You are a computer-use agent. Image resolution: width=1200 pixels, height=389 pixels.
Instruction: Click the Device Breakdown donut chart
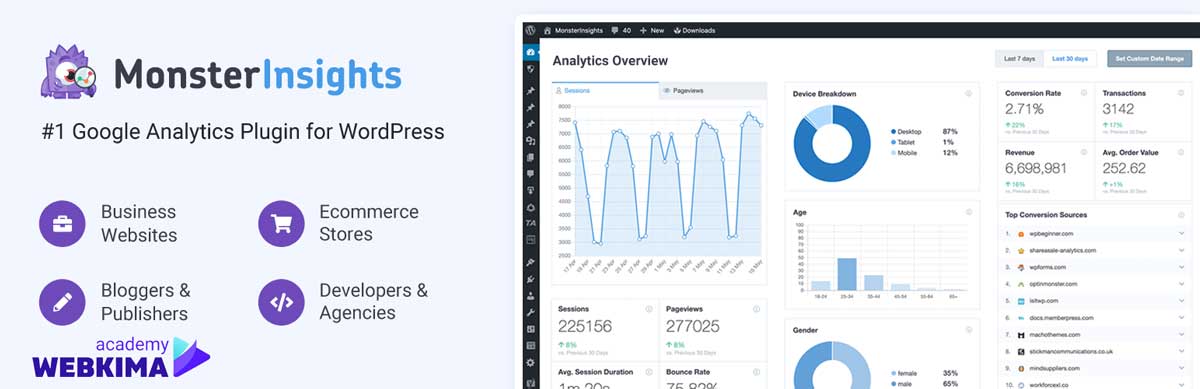tap(832, 143)
